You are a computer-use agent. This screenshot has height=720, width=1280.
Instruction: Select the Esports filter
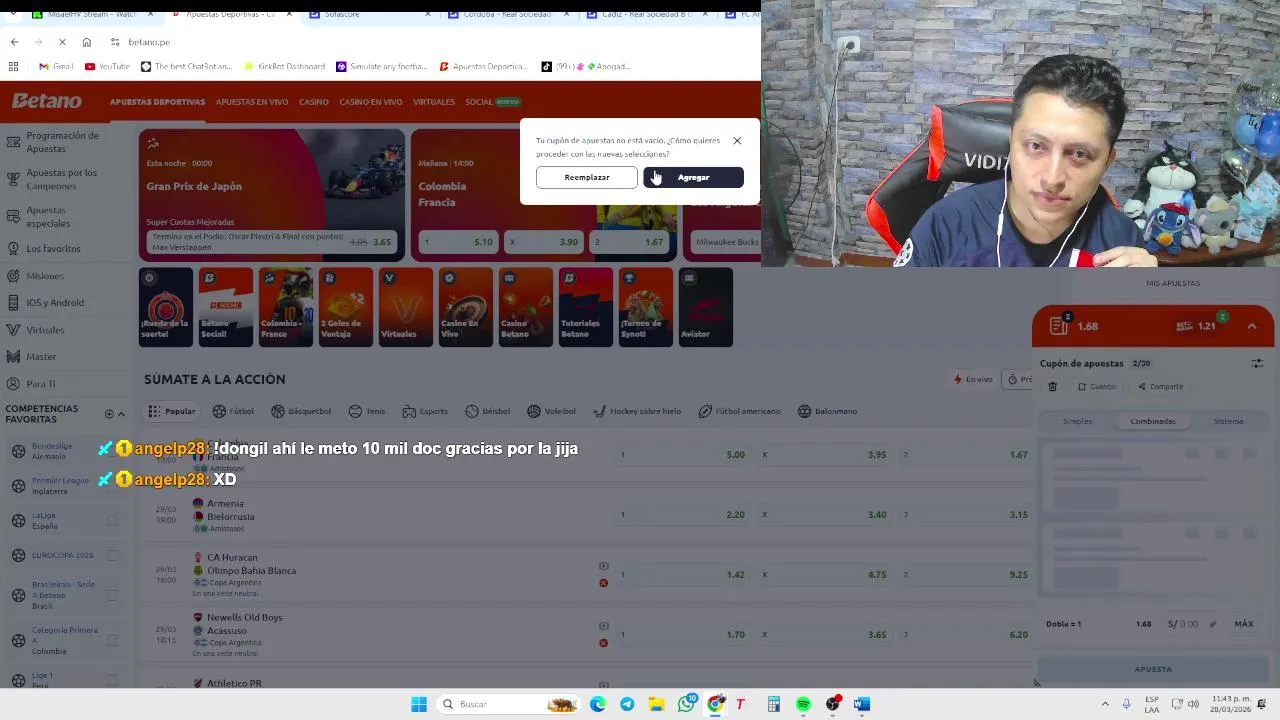pos(425,411)
